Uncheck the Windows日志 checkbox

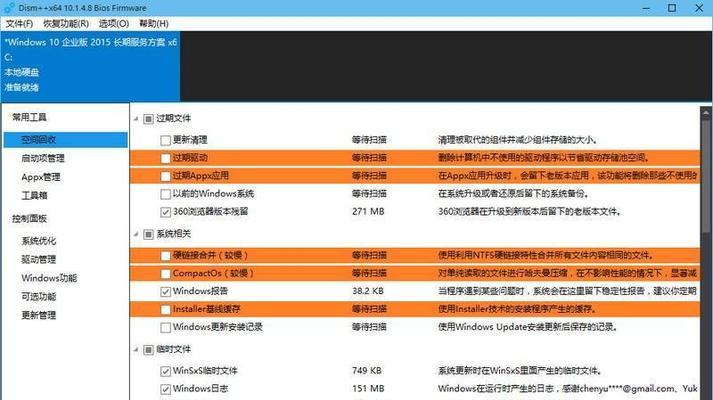[166, 389]
